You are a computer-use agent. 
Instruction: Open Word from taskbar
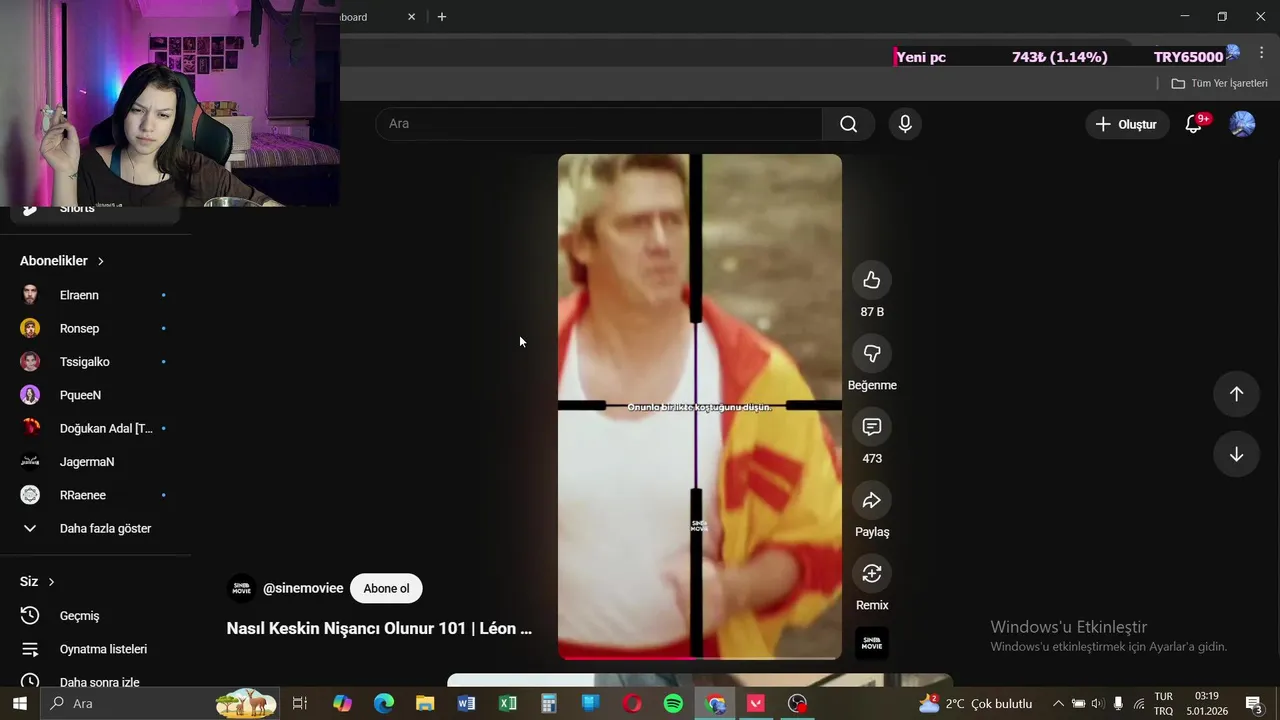coord(466,704)
